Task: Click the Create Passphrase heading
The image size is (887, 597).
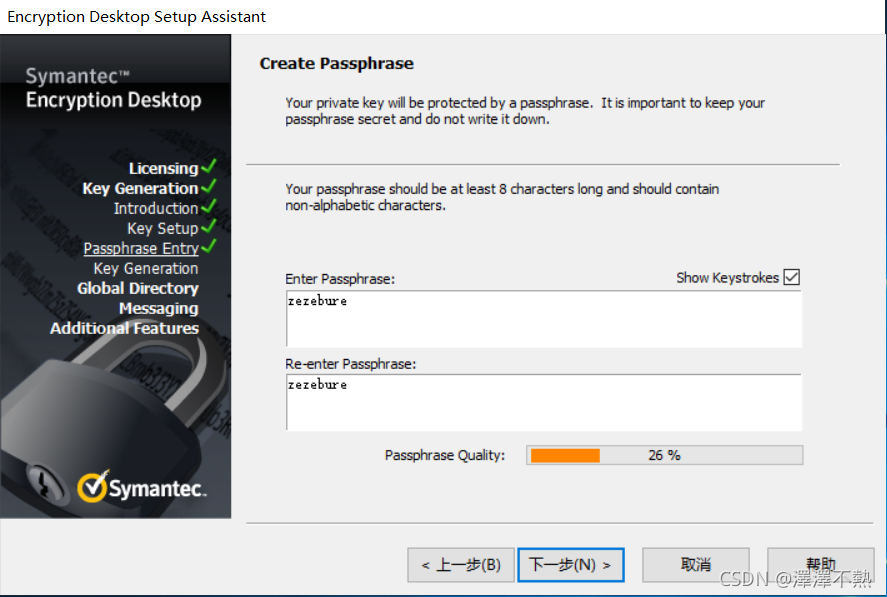Action: [337, 63]
